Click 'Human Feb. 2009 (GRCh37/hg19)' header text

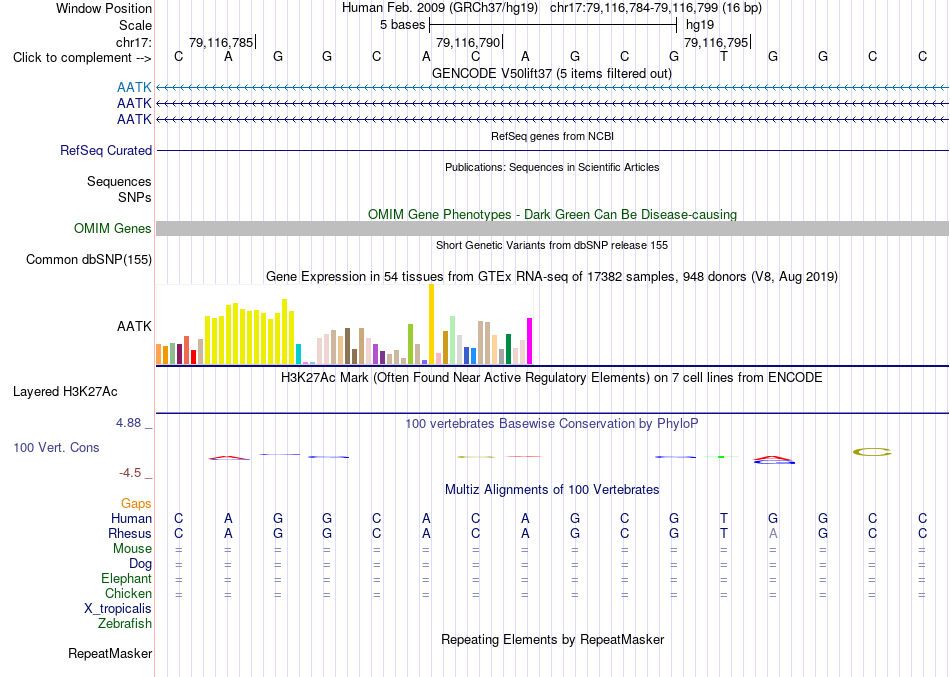(x=440, y=8)
